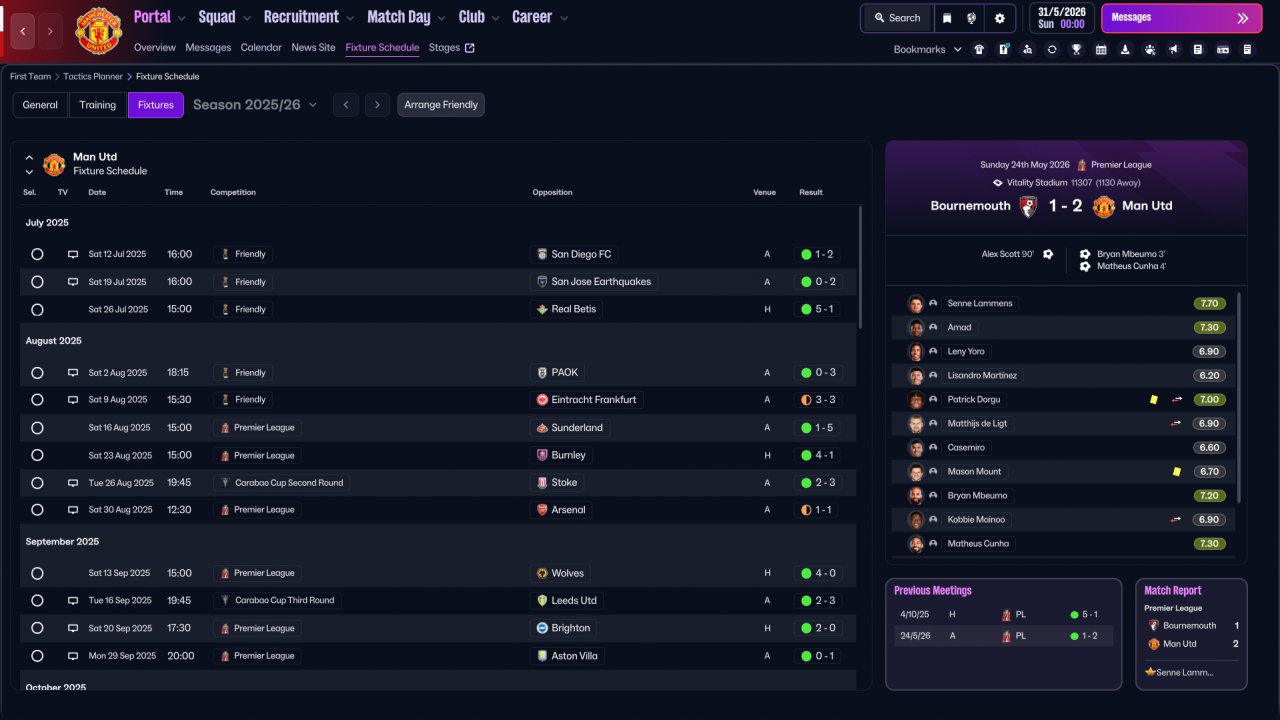Select radio button for Sat 19 Jul 2025 fixture
This screenshot has width=1280, height=720.
coord(37,282)
